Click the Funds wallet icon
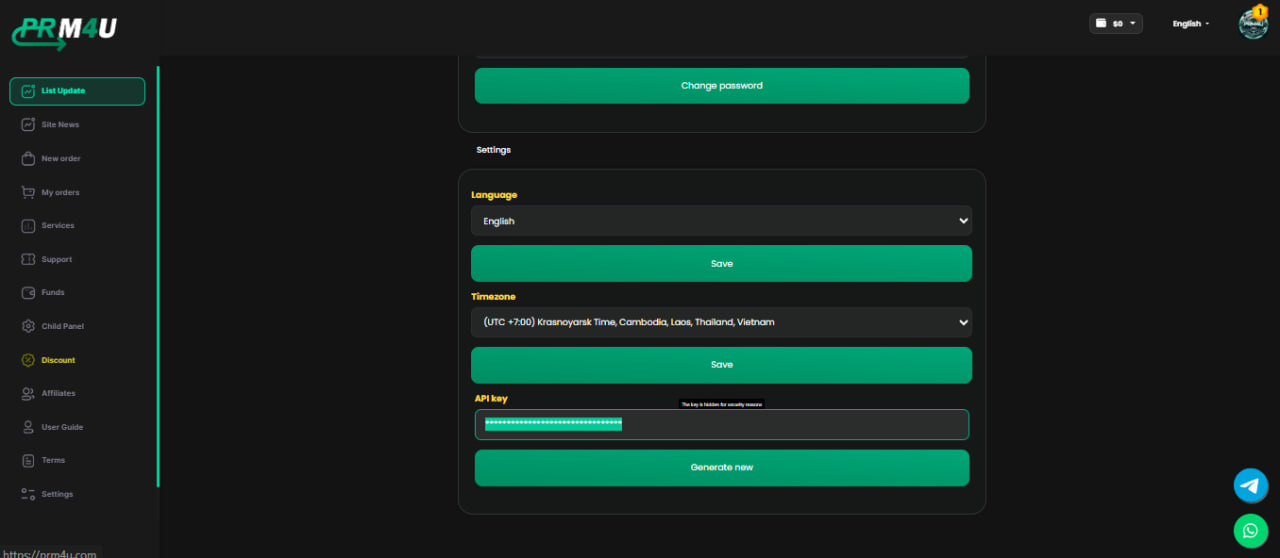This screenshot has width=1280, height=558. (28, 293)
